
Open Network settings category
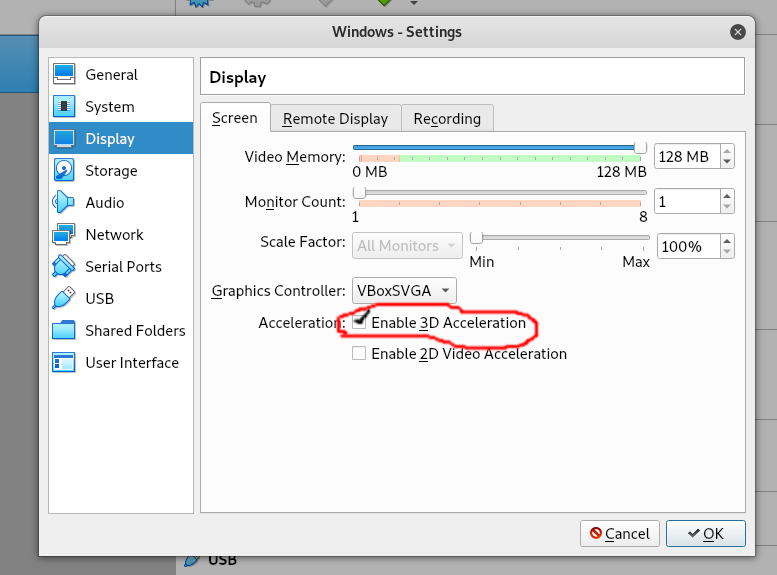click(121, 234)
